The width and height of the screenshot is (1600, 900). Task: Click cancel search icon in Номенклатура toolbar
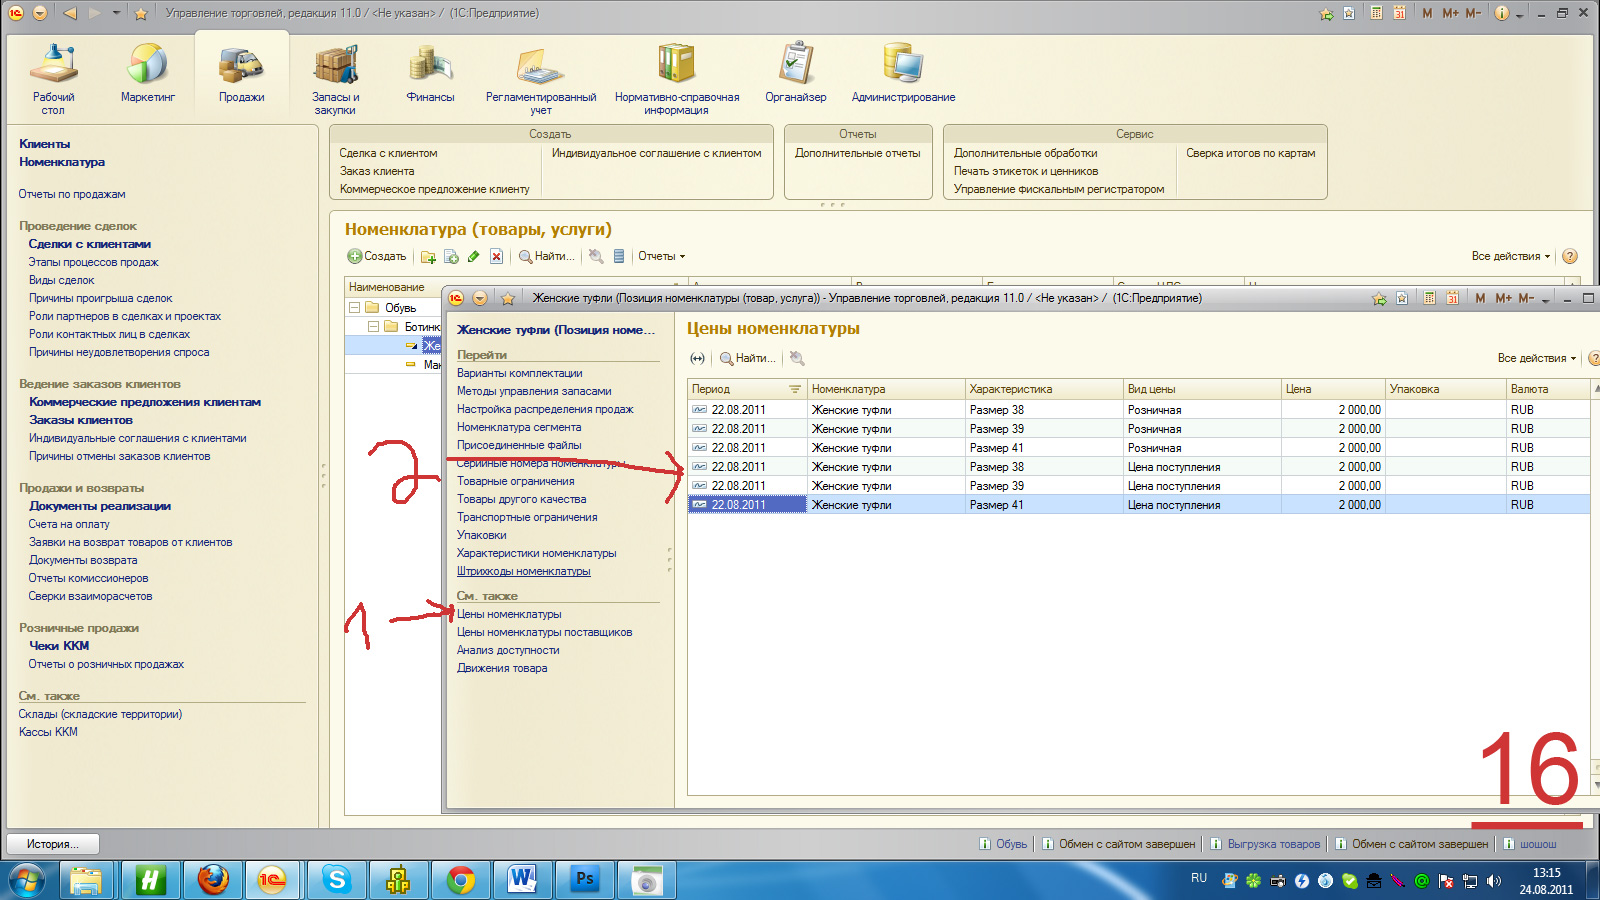[x=596, y=257]
